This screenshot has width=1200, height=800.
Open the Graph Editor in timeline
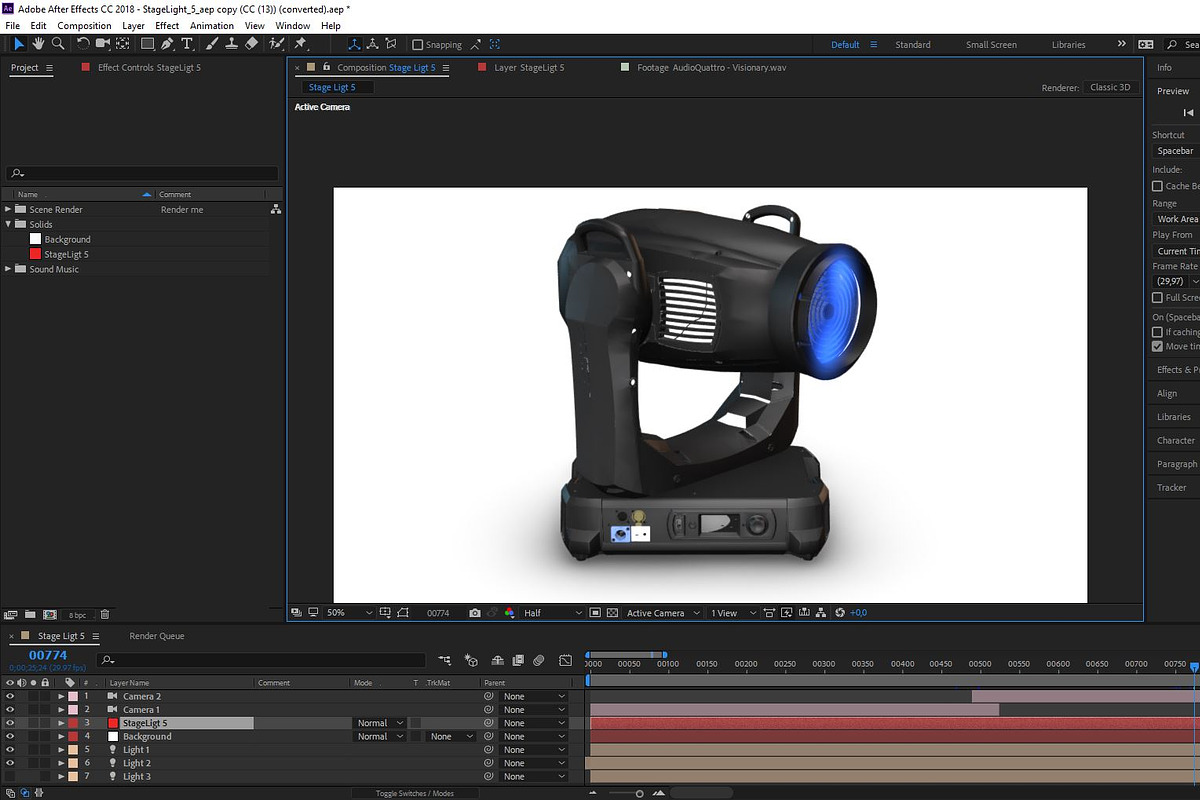[565, 660]
